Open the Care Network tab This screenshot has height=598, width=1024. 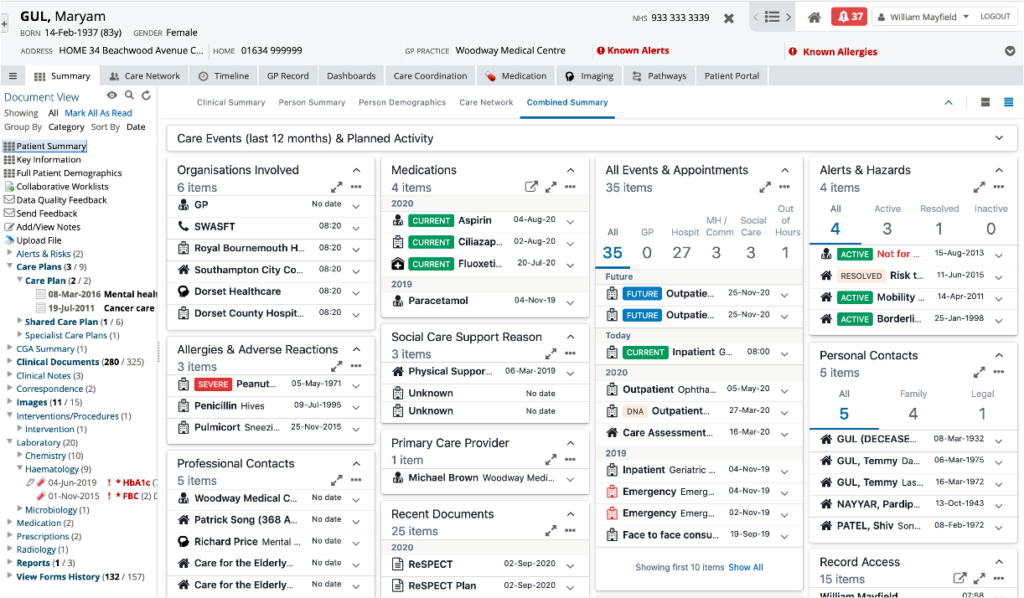pyautogui.click(x=146, y=75)
